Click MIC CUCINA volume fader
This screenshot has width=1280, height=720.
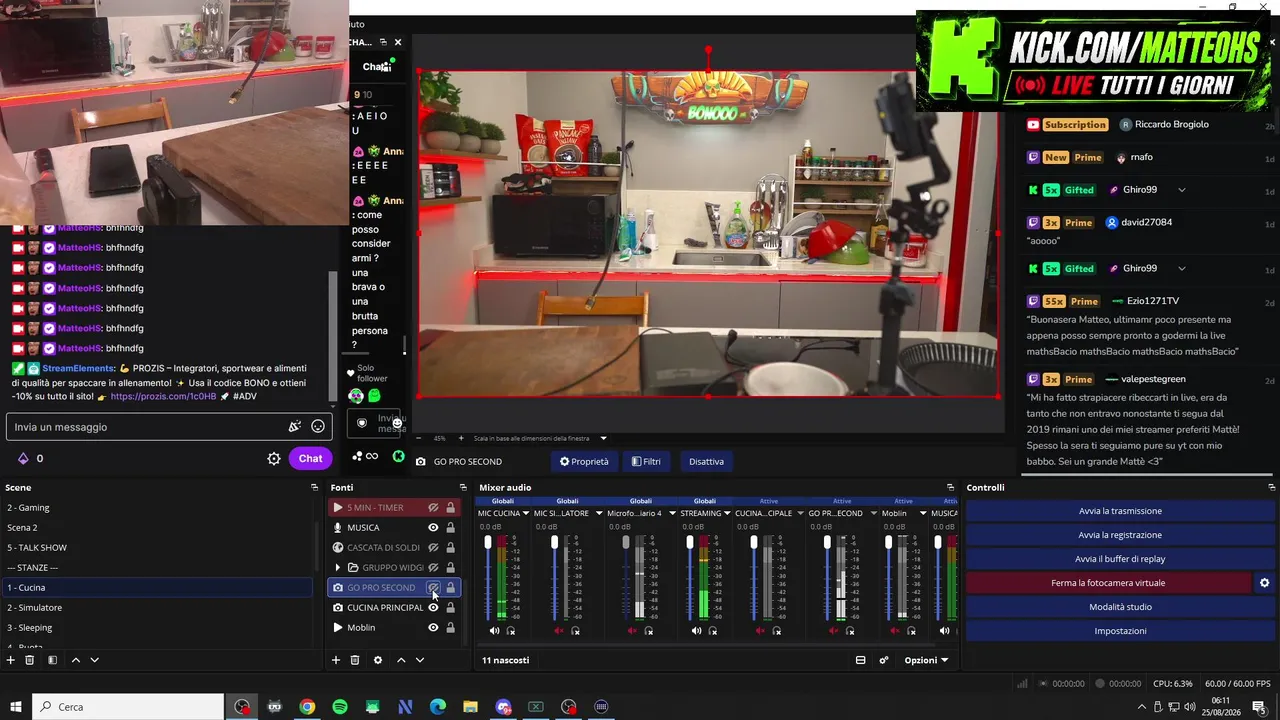tap(488, 542)
